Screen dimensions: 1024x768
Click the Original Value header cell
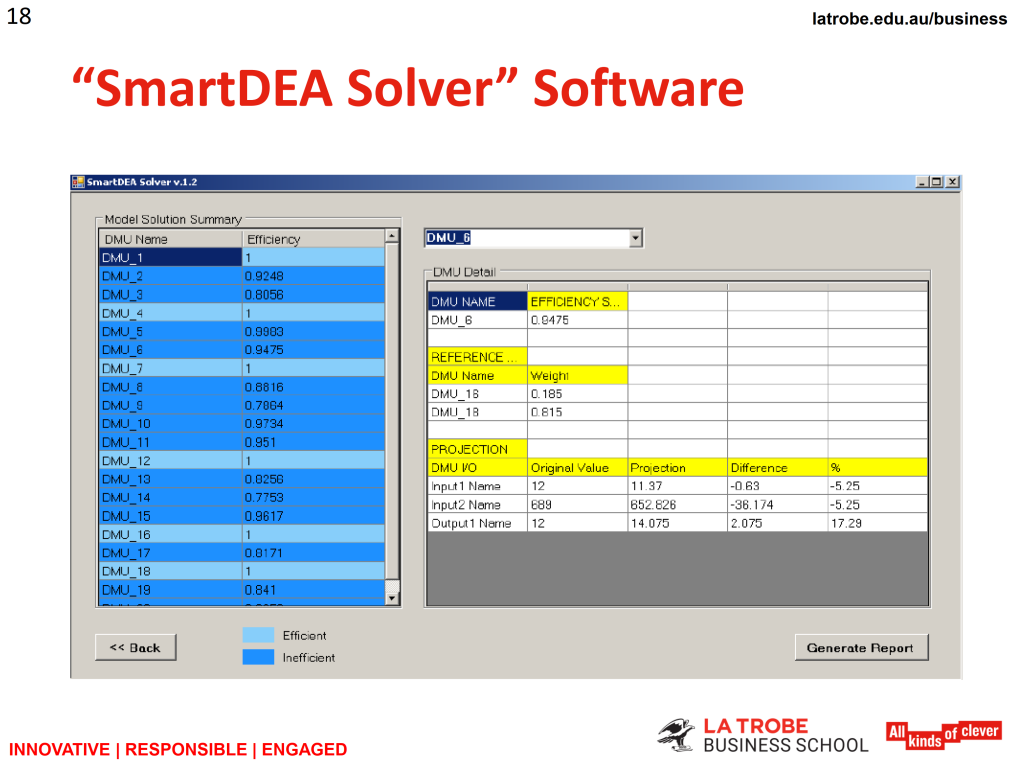pyautogui.click(x=577, y=468)
